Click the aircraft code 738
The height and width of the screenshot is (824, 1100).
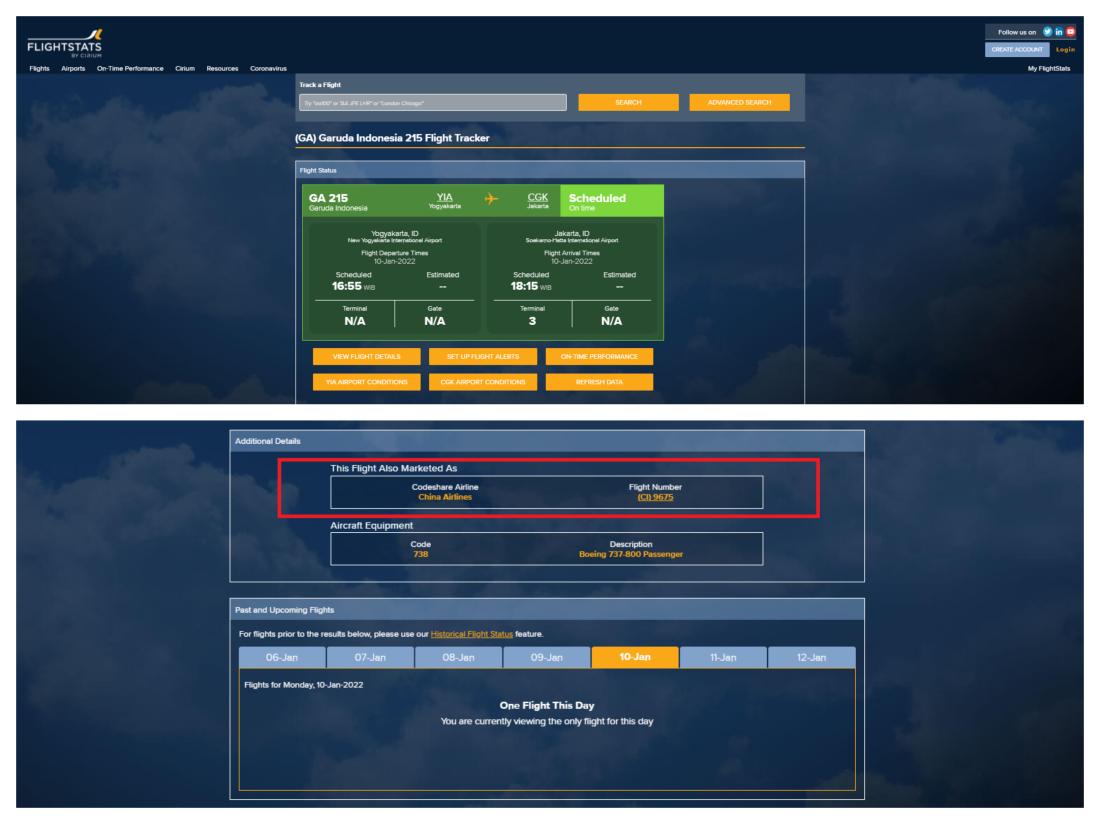420,554
